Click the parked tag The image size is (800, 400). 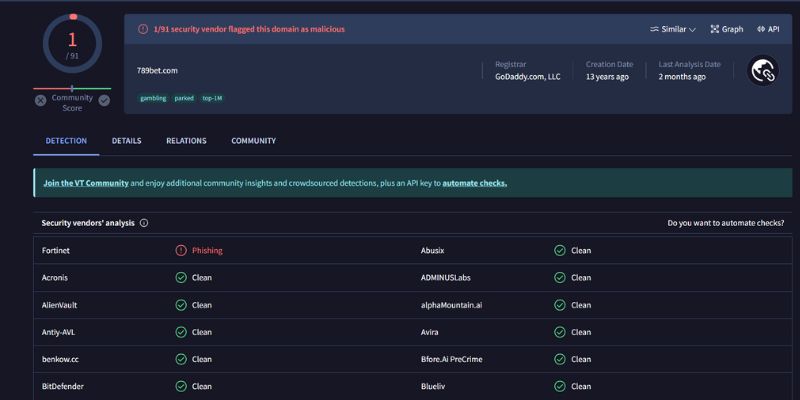tap(184, 98)
